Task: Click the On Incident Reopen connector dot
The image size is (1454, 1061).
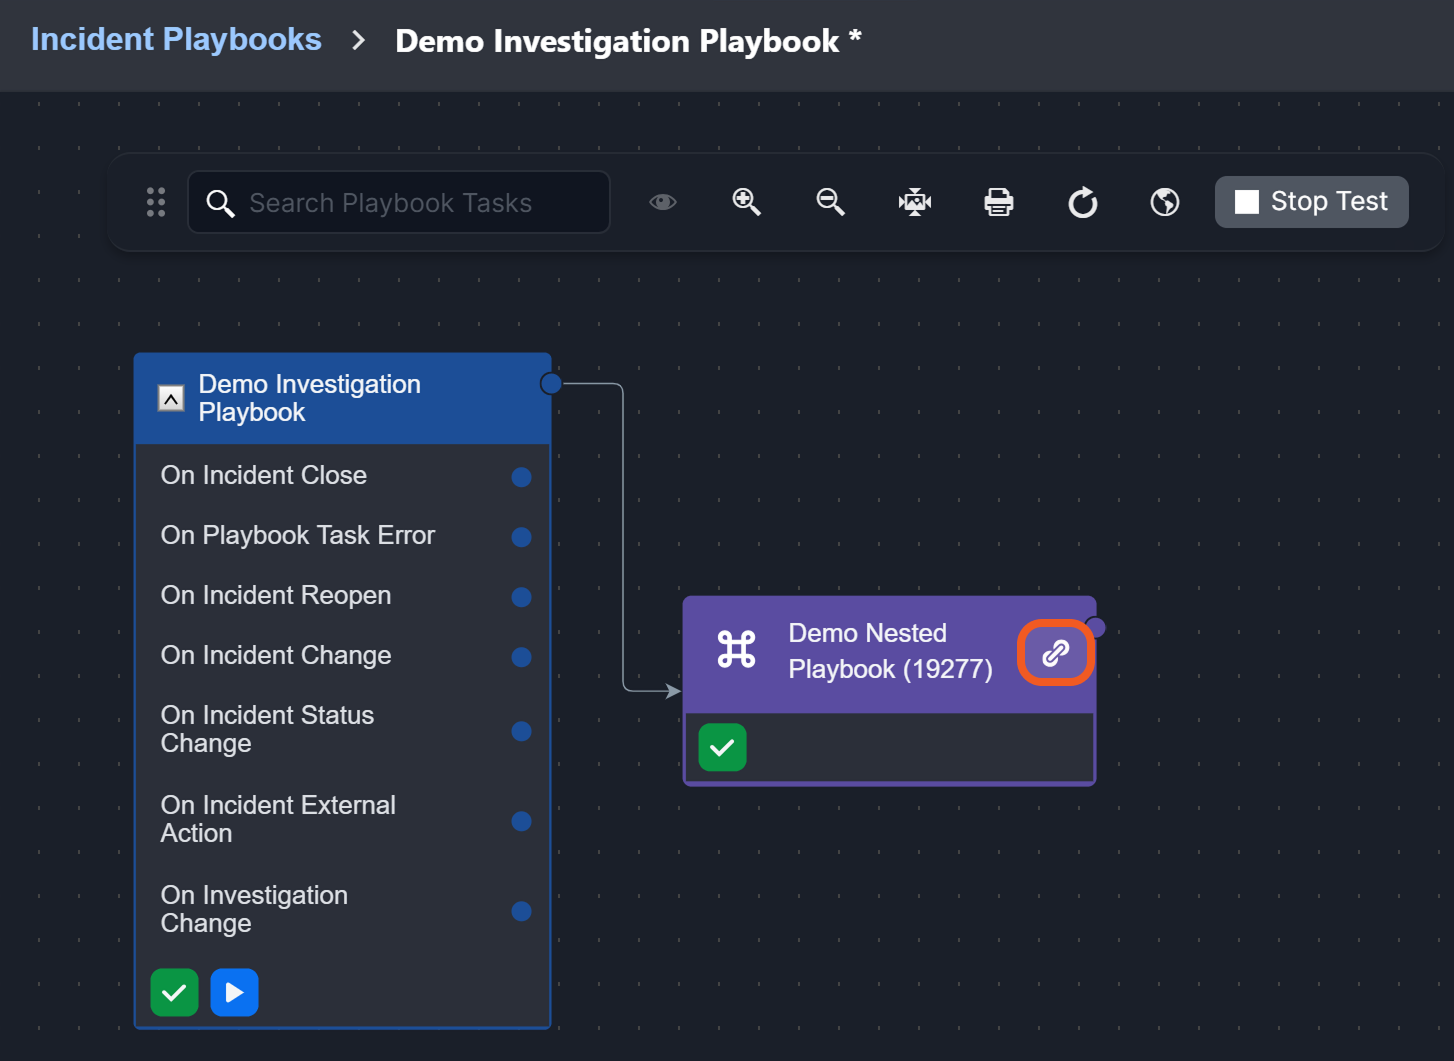Action: [521, 597]
